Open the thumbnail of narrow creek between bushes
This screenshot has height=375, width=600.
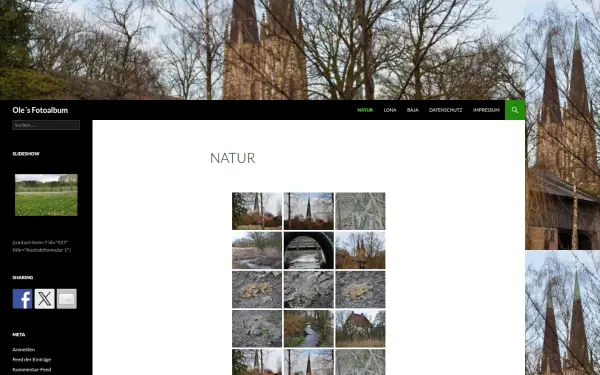coord(309,329)
